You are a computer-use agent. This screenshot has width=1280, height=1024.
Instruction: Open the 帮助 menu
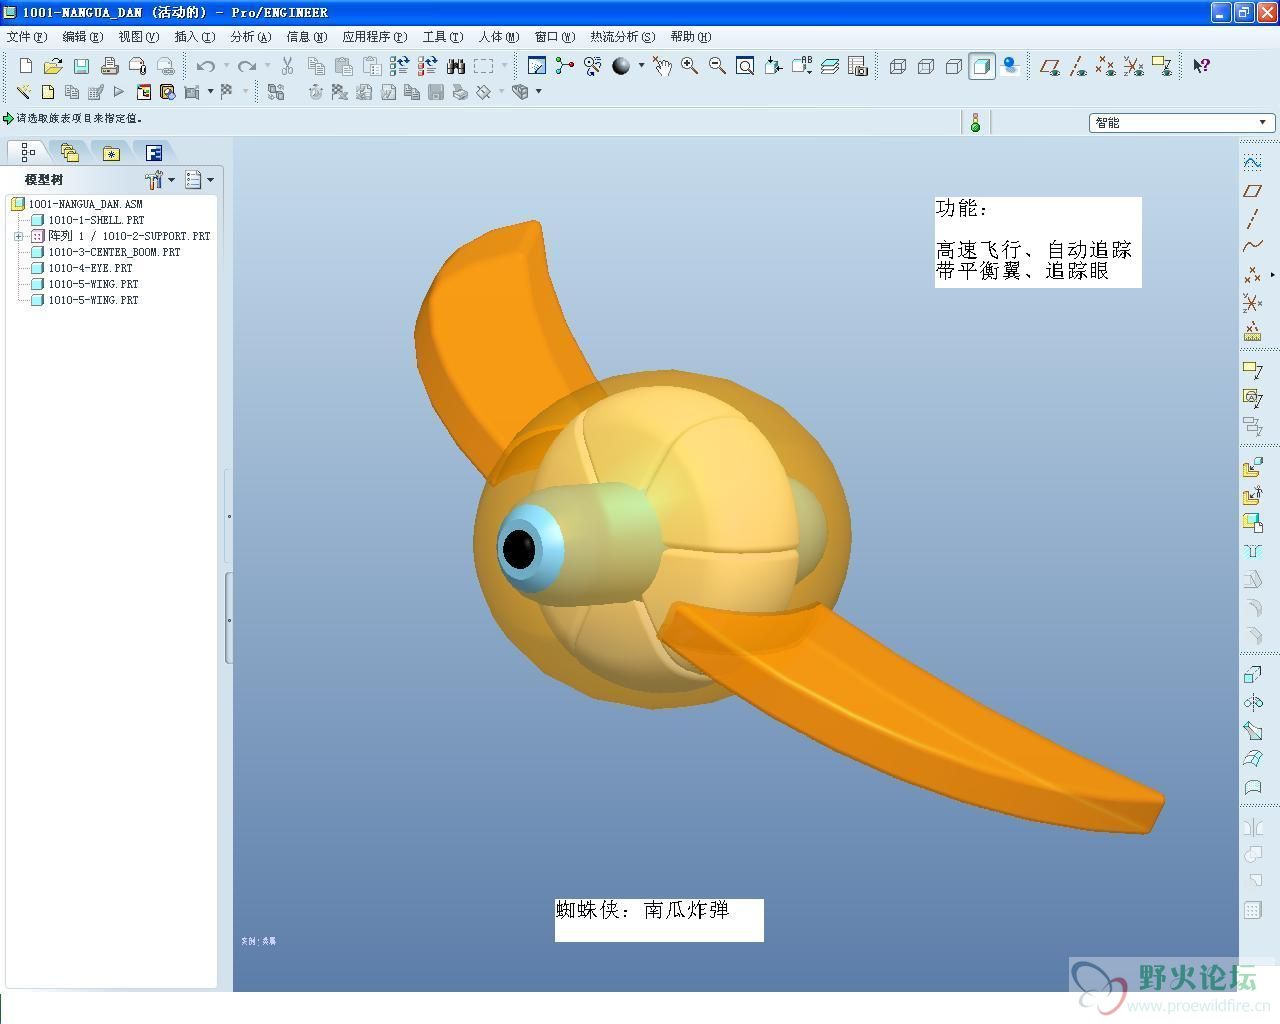click(x=691, y=37)
